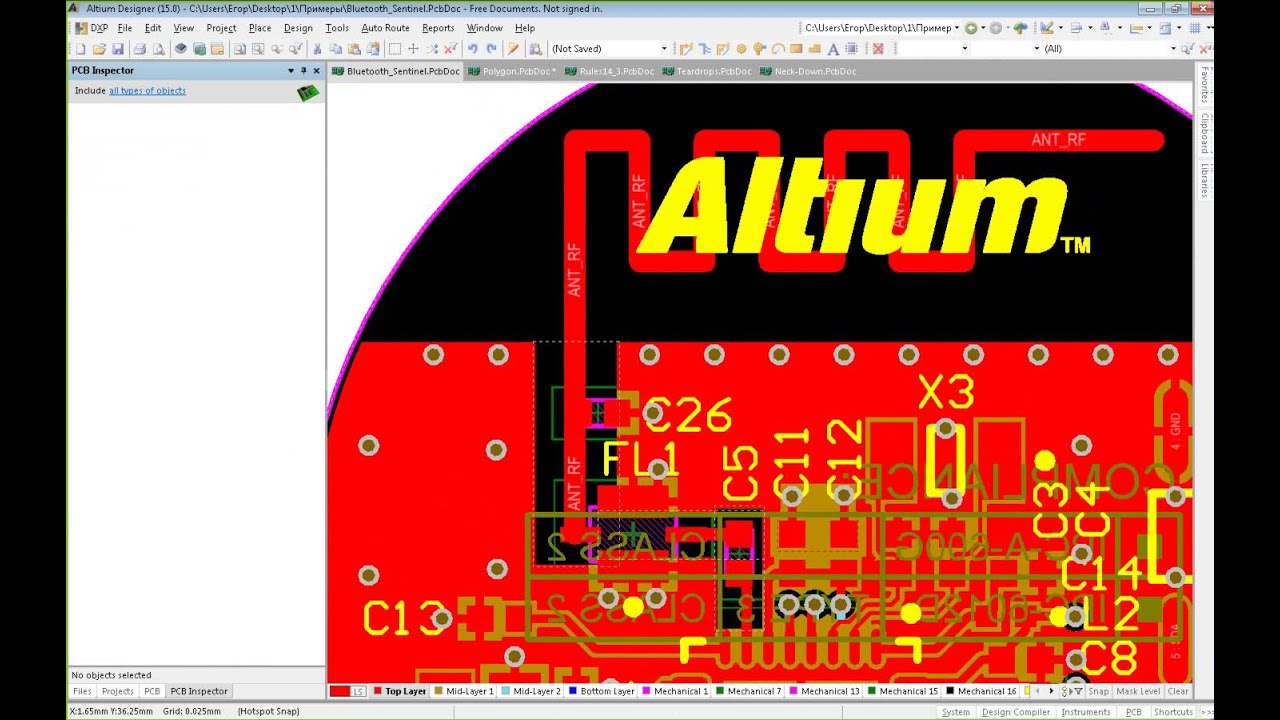Click the Clear button in layer bar
Viewport: 1280px width, 720px height.
tap(1178, 691)
